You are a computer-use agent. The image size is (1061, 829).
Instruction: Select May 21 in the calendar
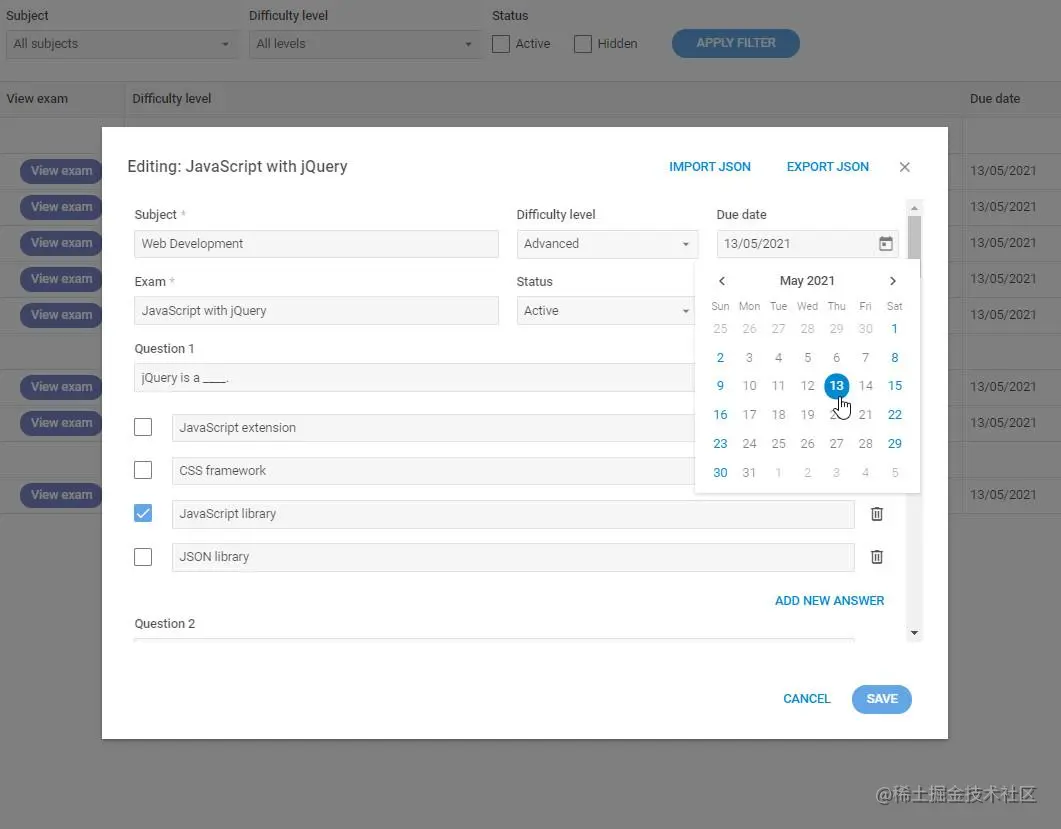tap(865, 414)
